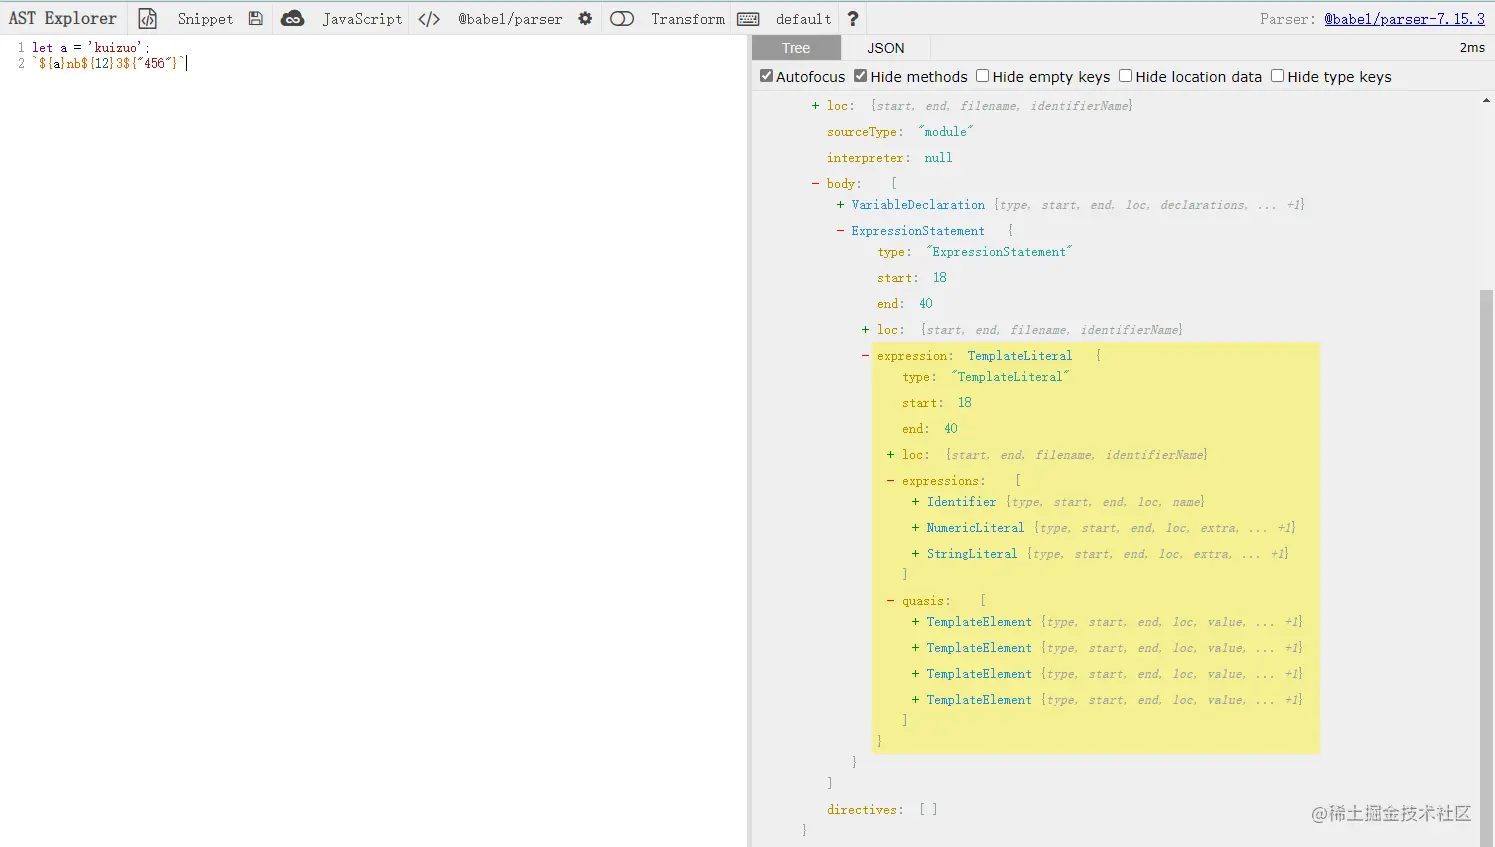This screenshot has width=1495, height=847.
Task: Expand the top loc node
Action: point(815,105)
